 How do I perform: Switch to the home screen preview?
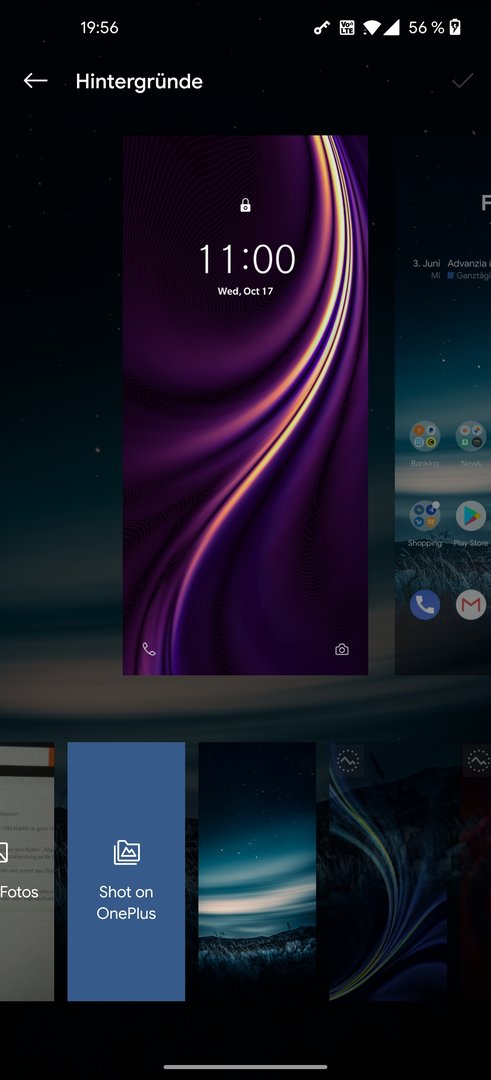point(443,405)
